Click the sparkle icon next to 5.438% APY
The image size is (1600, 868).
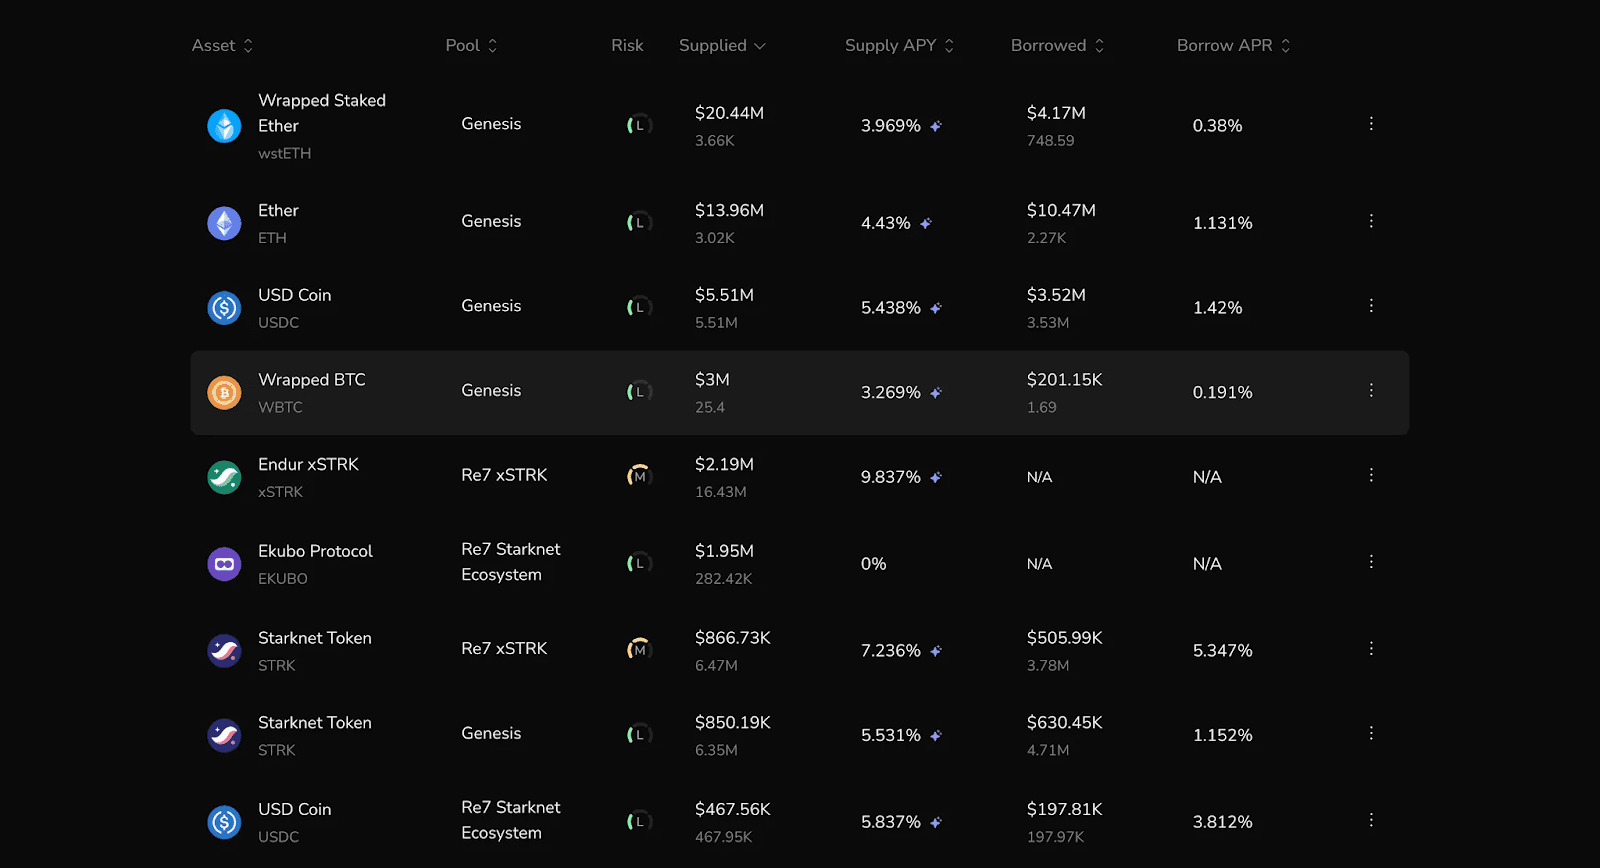click(x=936, y=308)
